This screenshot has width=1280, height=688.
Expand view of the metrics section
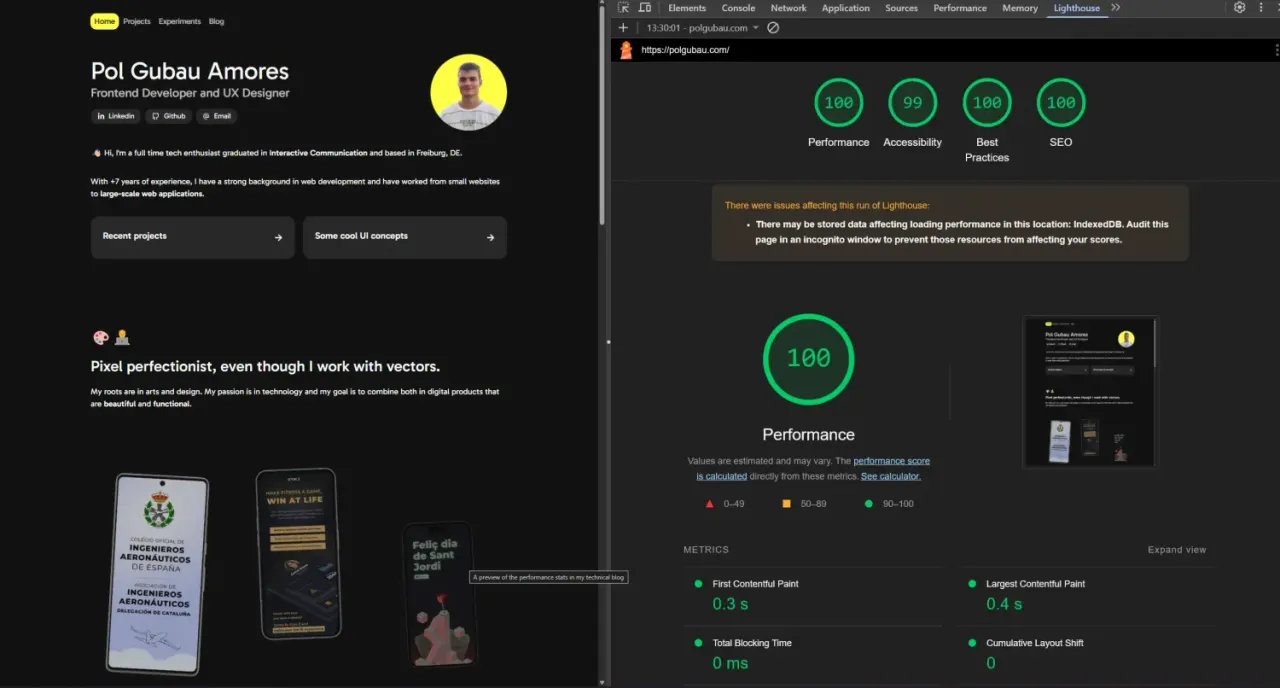coord(1176,550)
